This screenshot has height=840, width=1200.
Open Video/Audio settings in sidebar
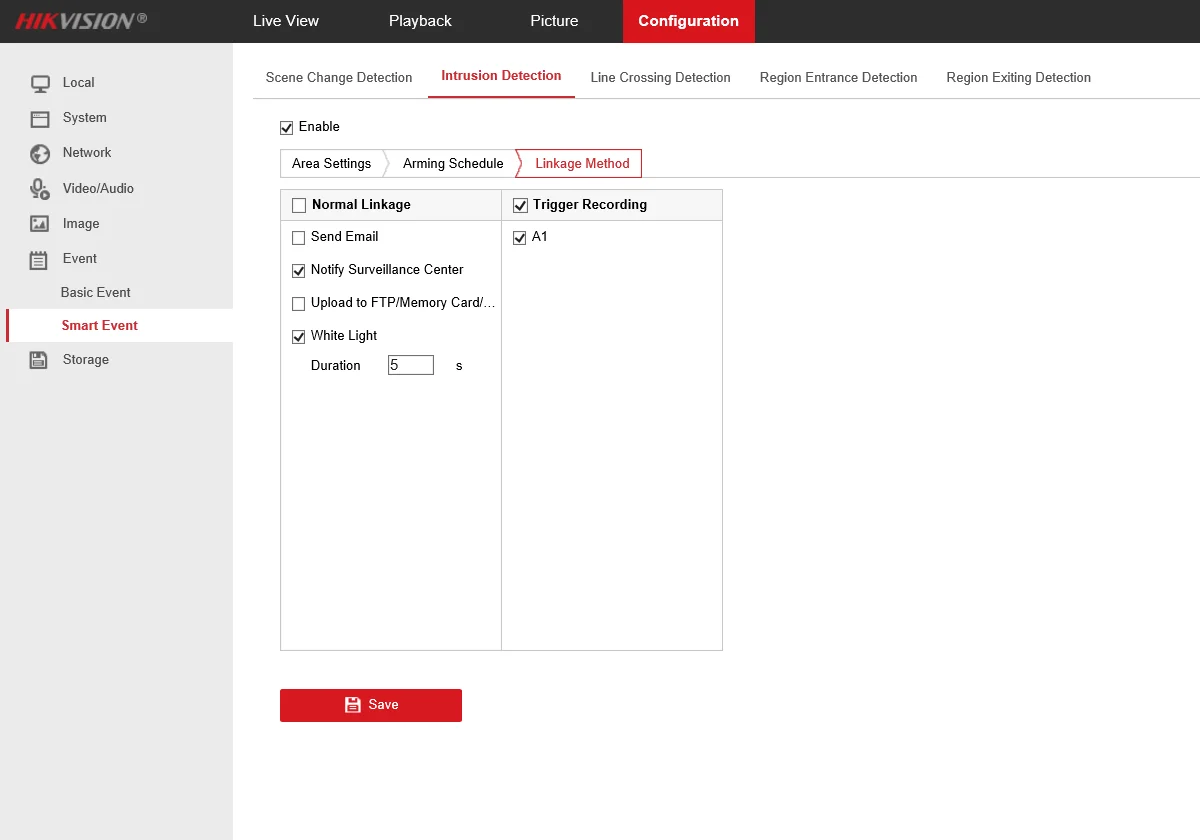(x=98, y=188)
